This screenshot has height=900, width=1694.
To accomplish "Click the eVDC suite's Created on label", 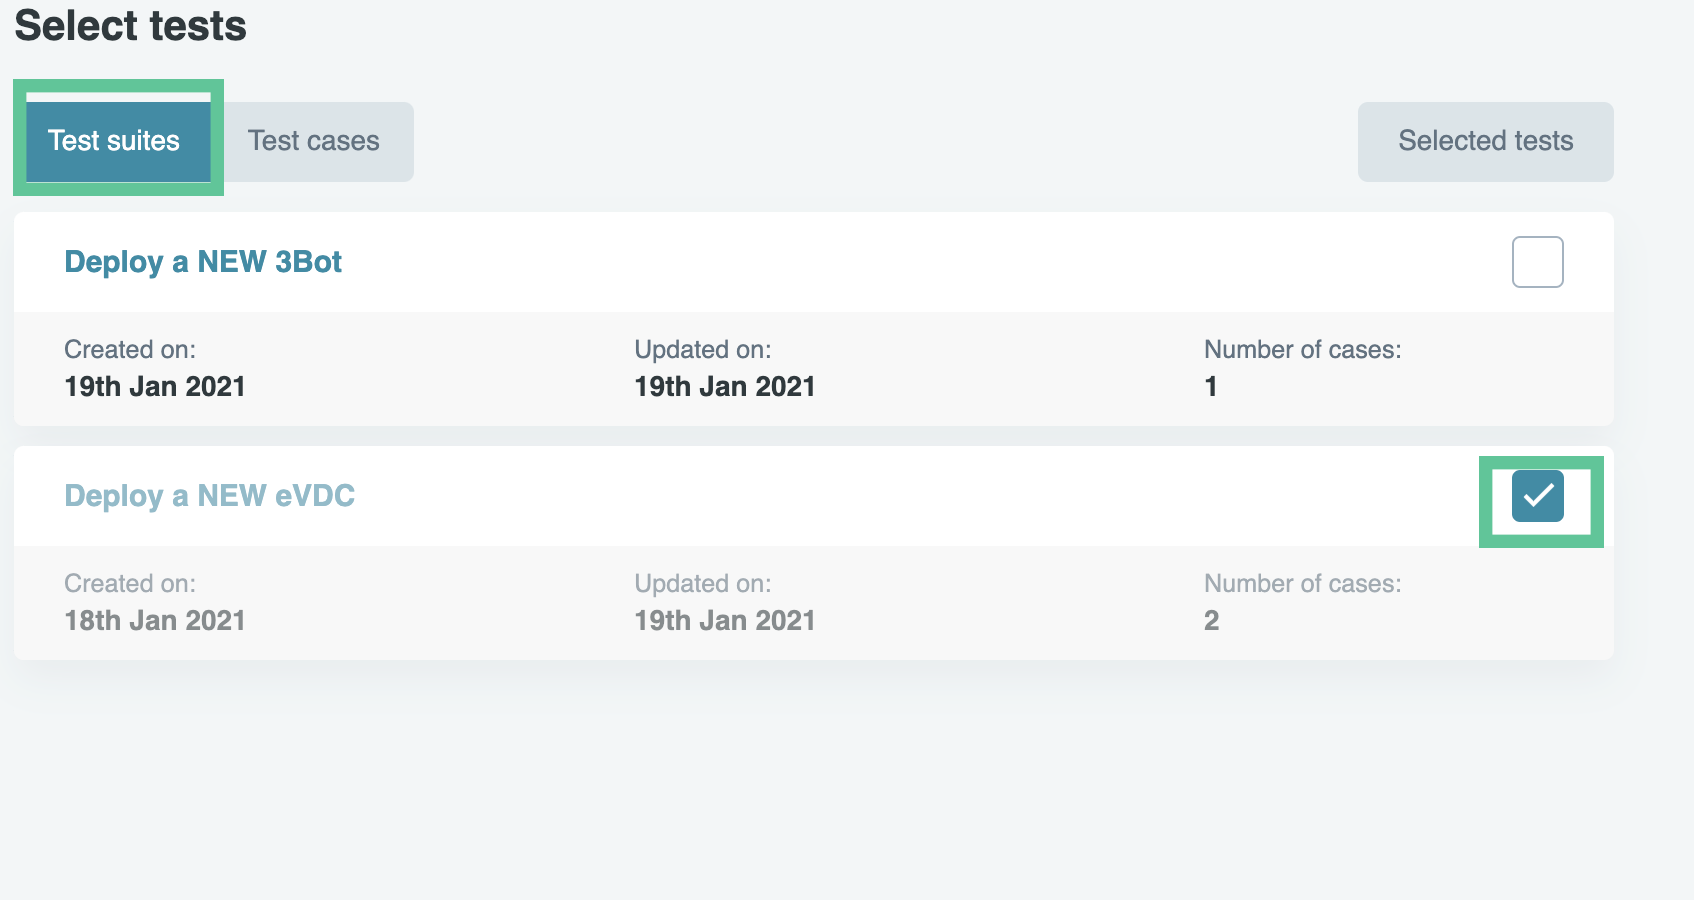I will (130, 583).
